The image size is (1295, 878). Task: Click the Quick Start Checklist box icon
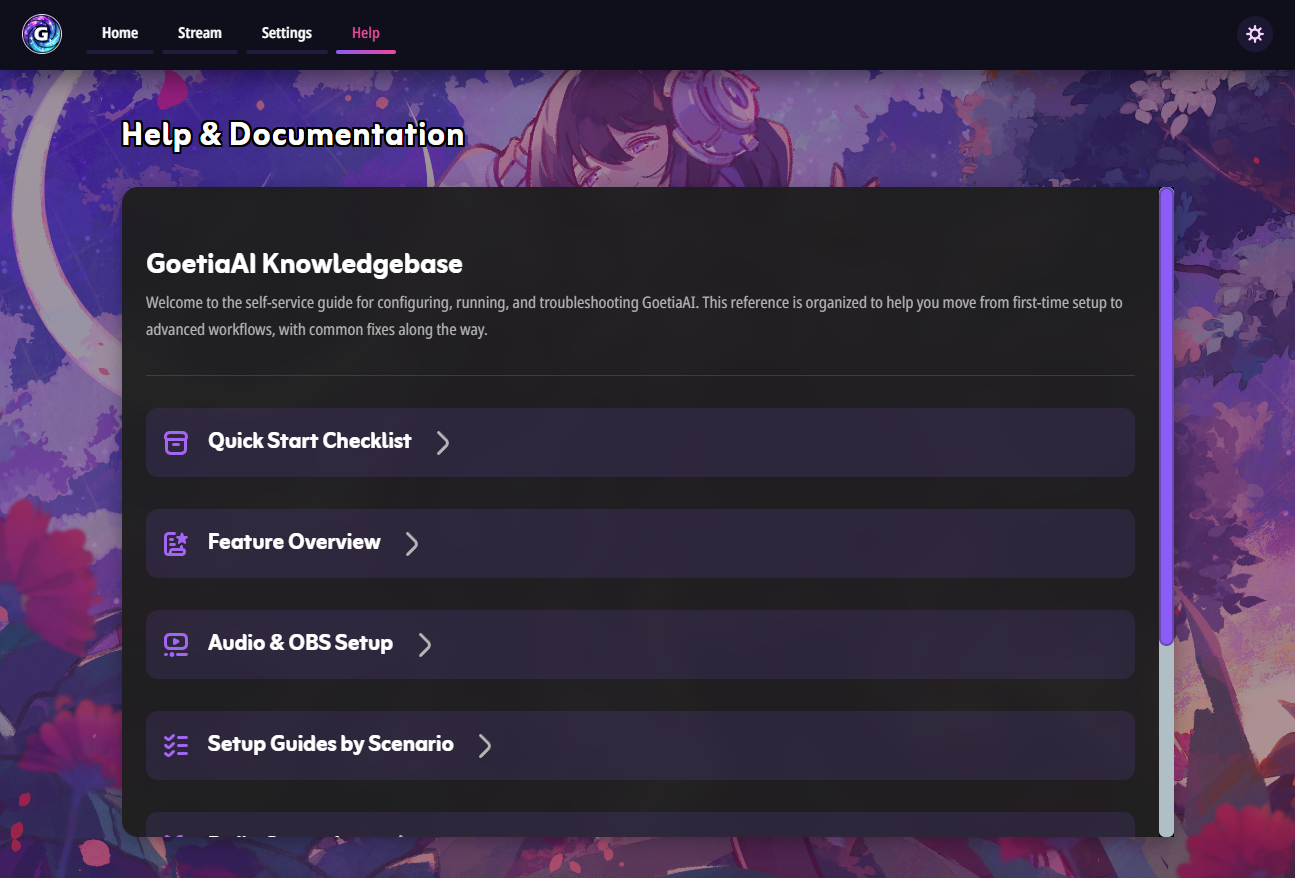(176, 442)
